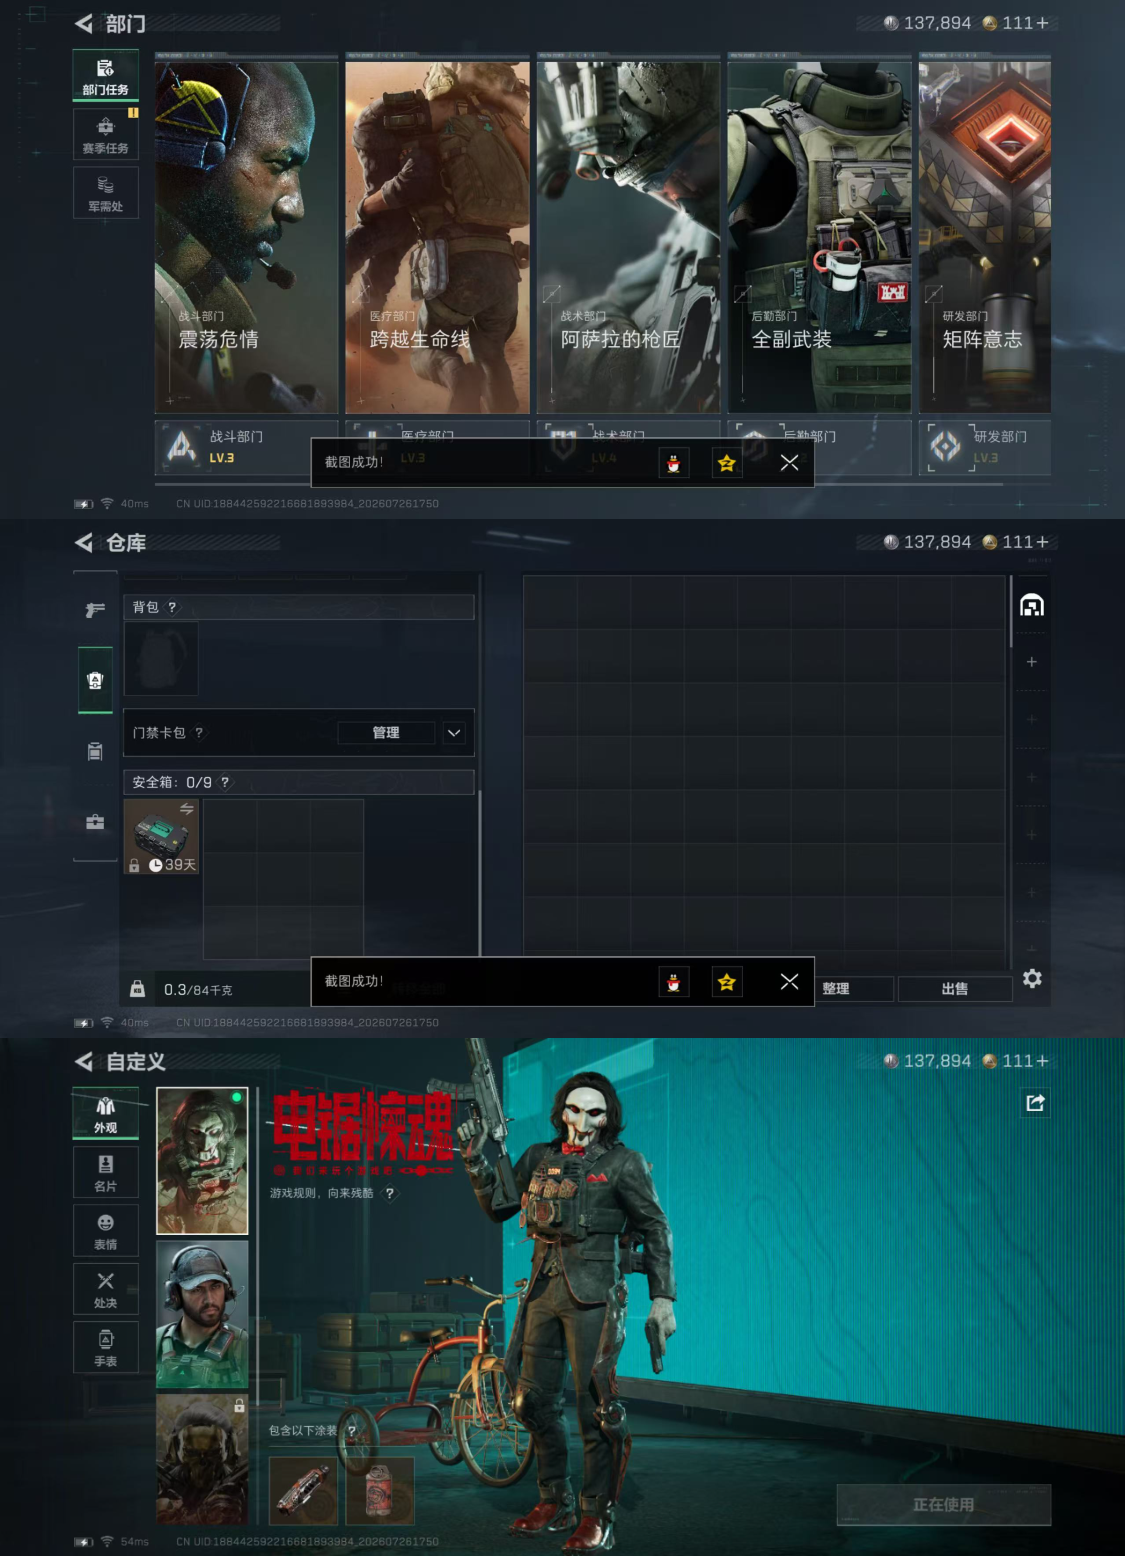Click the swap icon on safe box
1125x1556 pixels.
click(x=187, y=809)
